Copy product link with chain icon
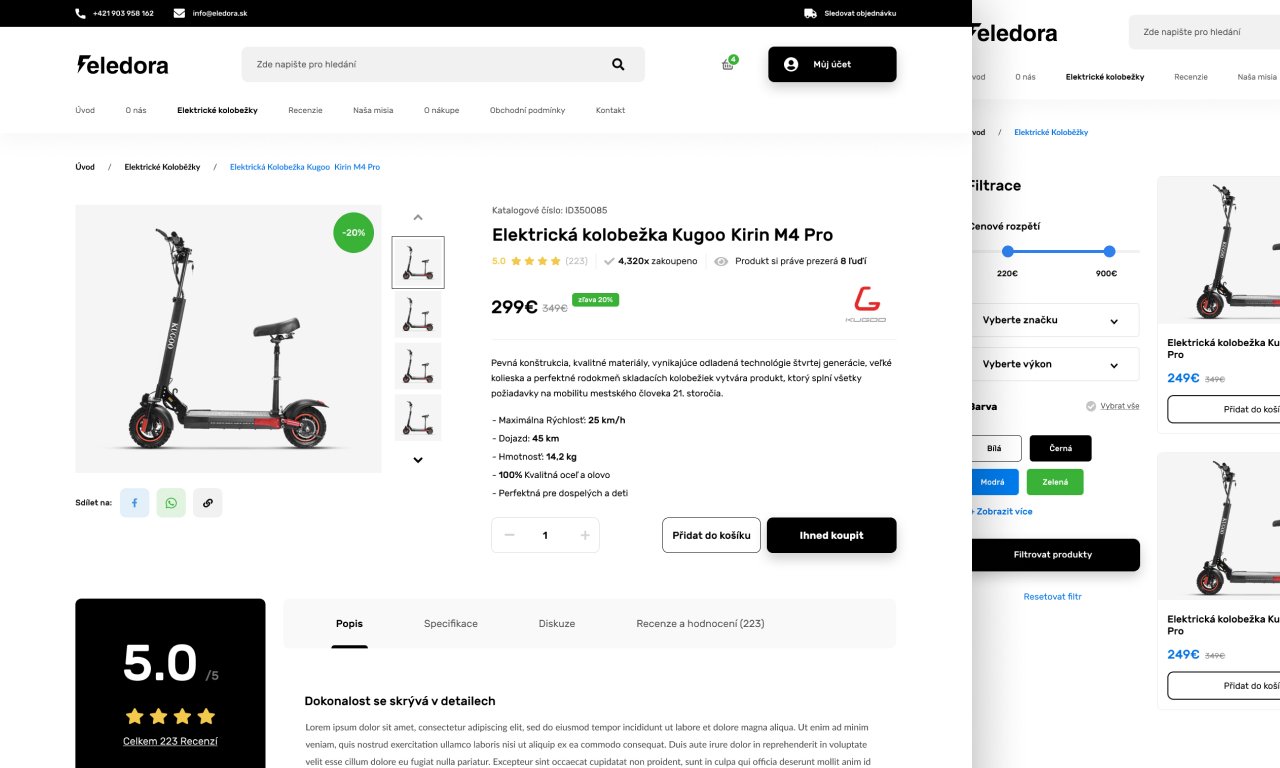Screen dimensions: 1280x768 208,503
